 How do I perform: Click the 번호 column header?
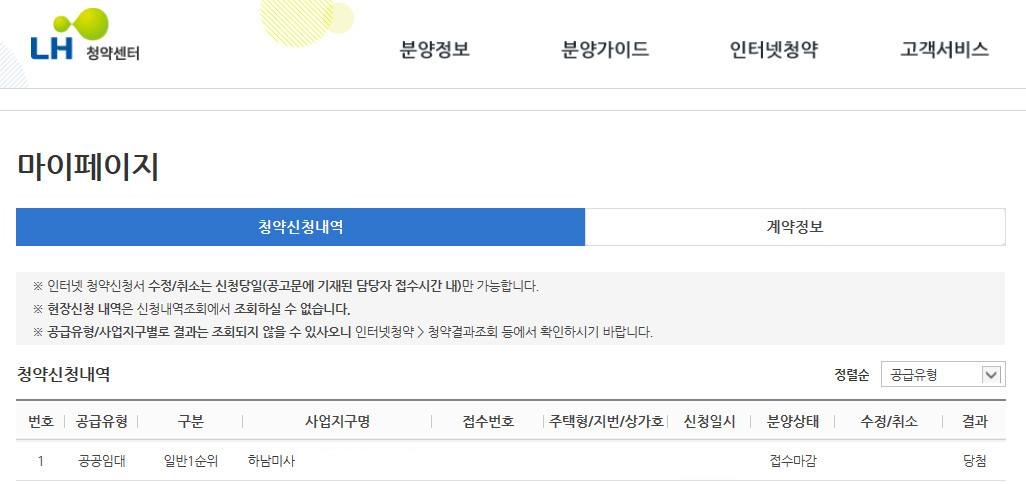(41, 422)
